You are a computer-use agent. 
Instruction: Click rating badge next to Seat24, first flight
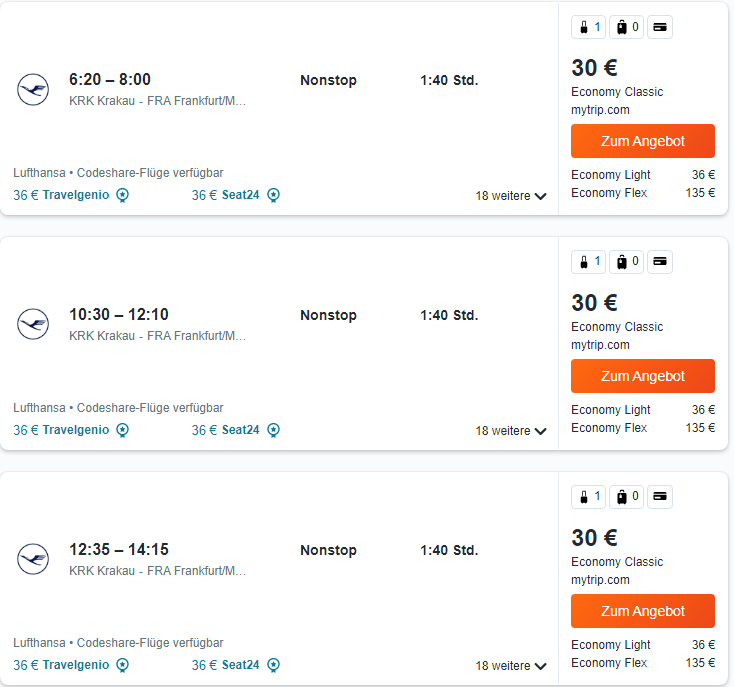(x=273, y=195)
